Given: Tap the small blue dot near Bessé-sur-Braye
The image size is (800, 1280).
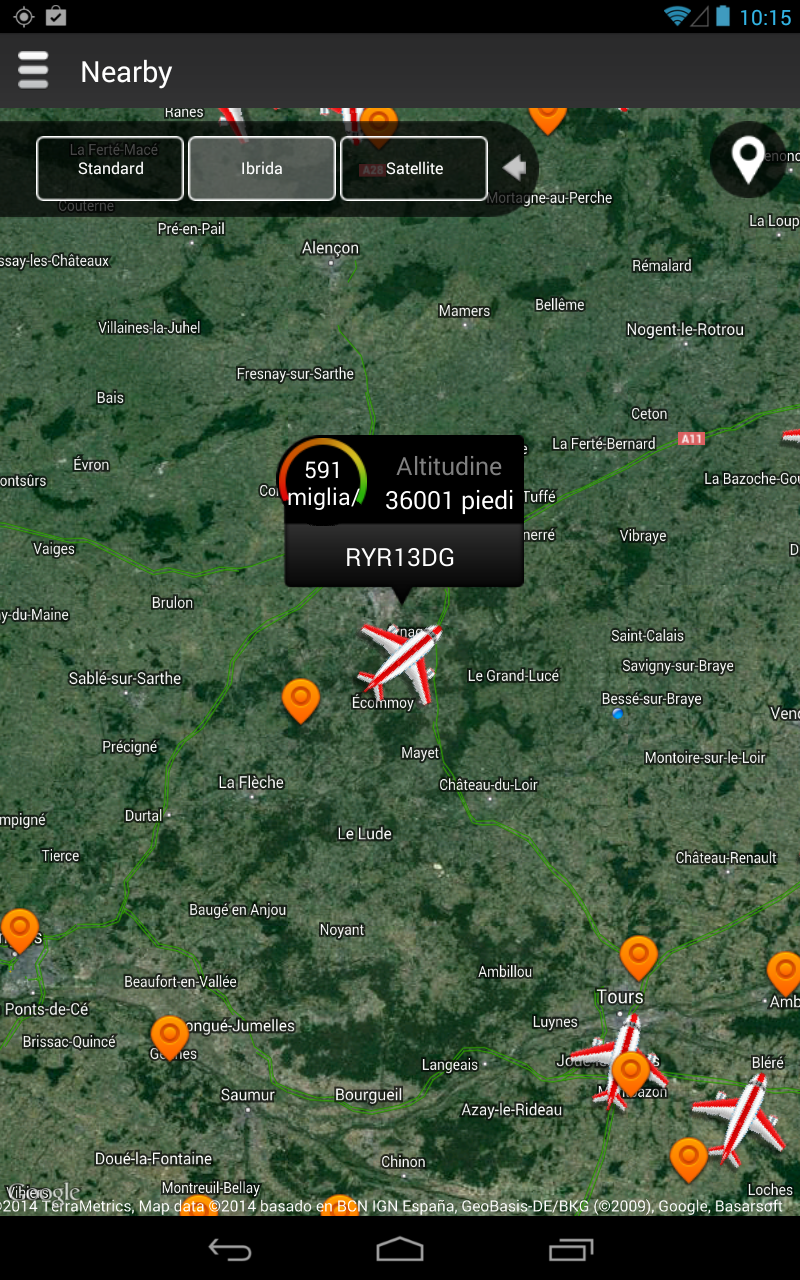Looking at the screenshot, I should click(x=618, y=713).
